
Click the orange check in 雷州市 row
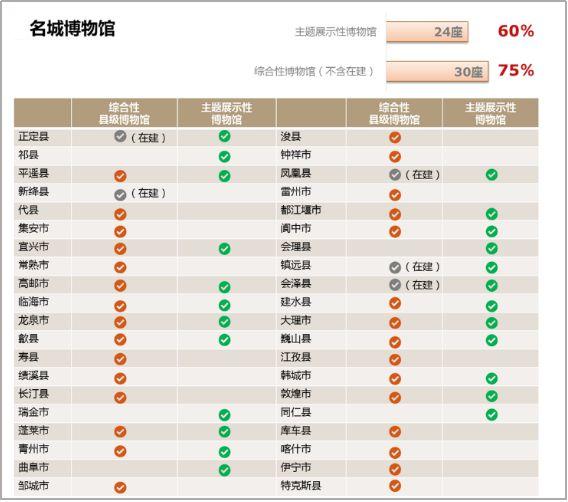tap(395, 195)
